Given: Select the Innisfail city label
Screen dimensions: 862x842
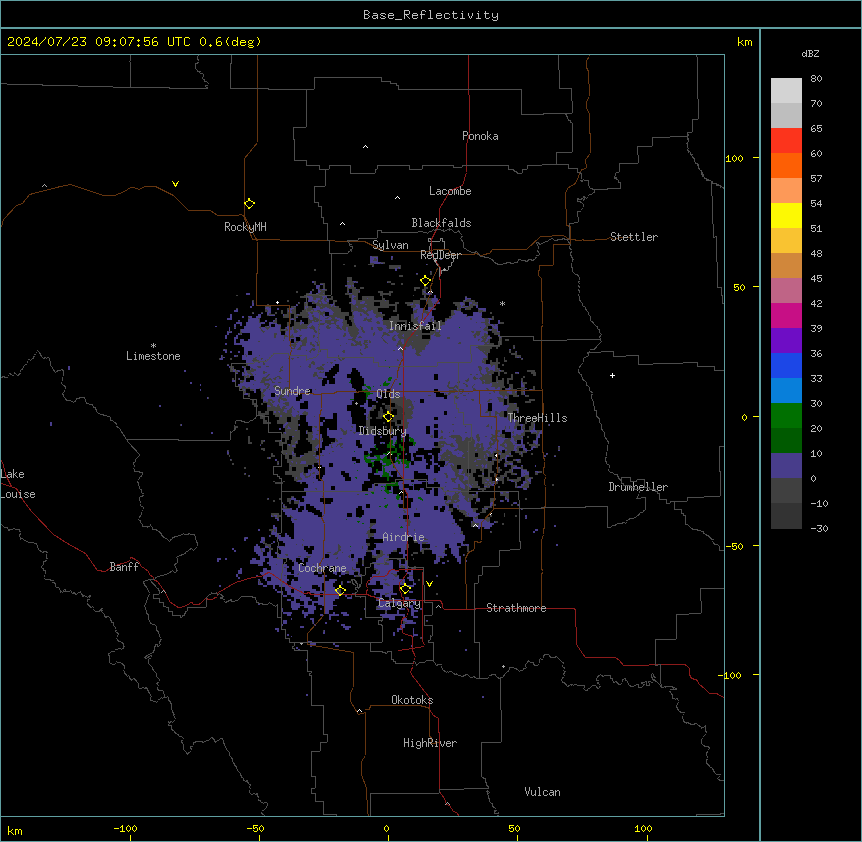Looking at the screenshot, I should coord(415,326).
